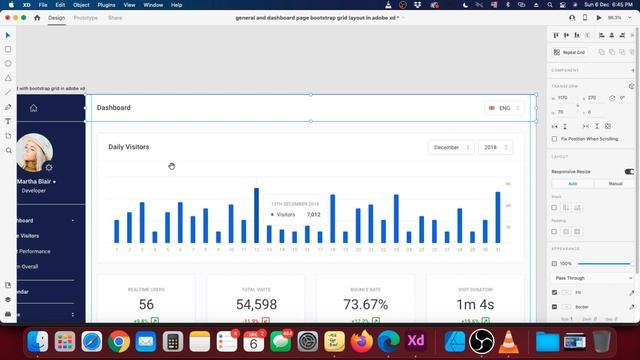Click gear icon on Martha Blair avatar
640x360 pixels.
(x=49, y=167)
